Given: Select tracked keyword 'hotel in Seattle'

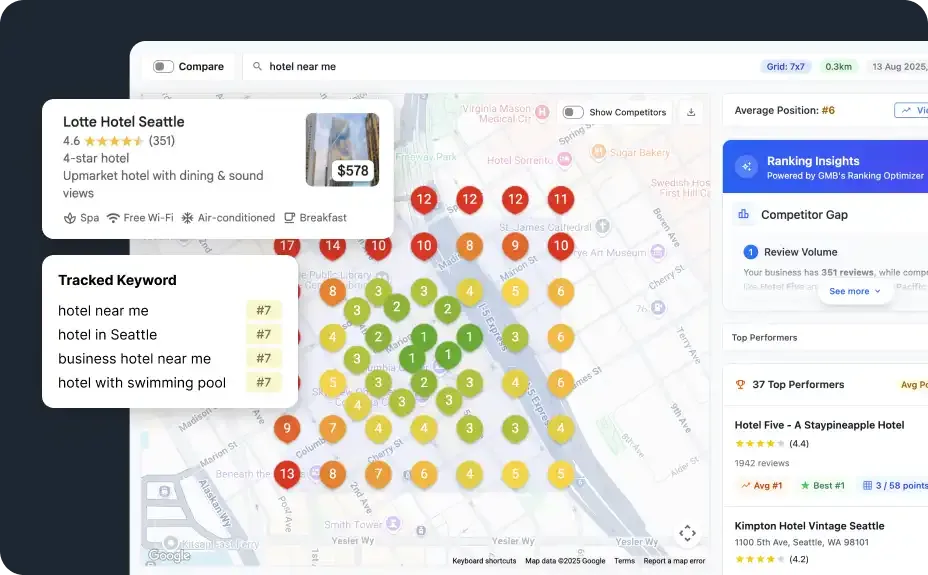Looking at the screenshot, I should click(x=108, y=335).
